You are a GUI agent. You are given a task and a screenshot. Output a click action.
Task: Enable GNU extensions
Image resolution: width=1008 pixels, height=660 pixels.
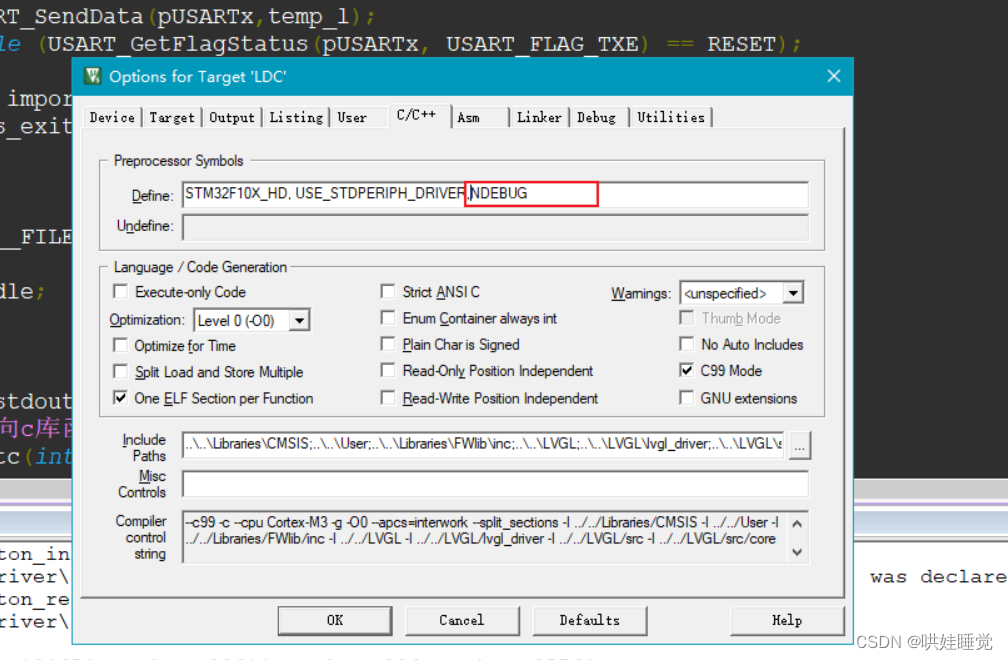click(687, 395)
